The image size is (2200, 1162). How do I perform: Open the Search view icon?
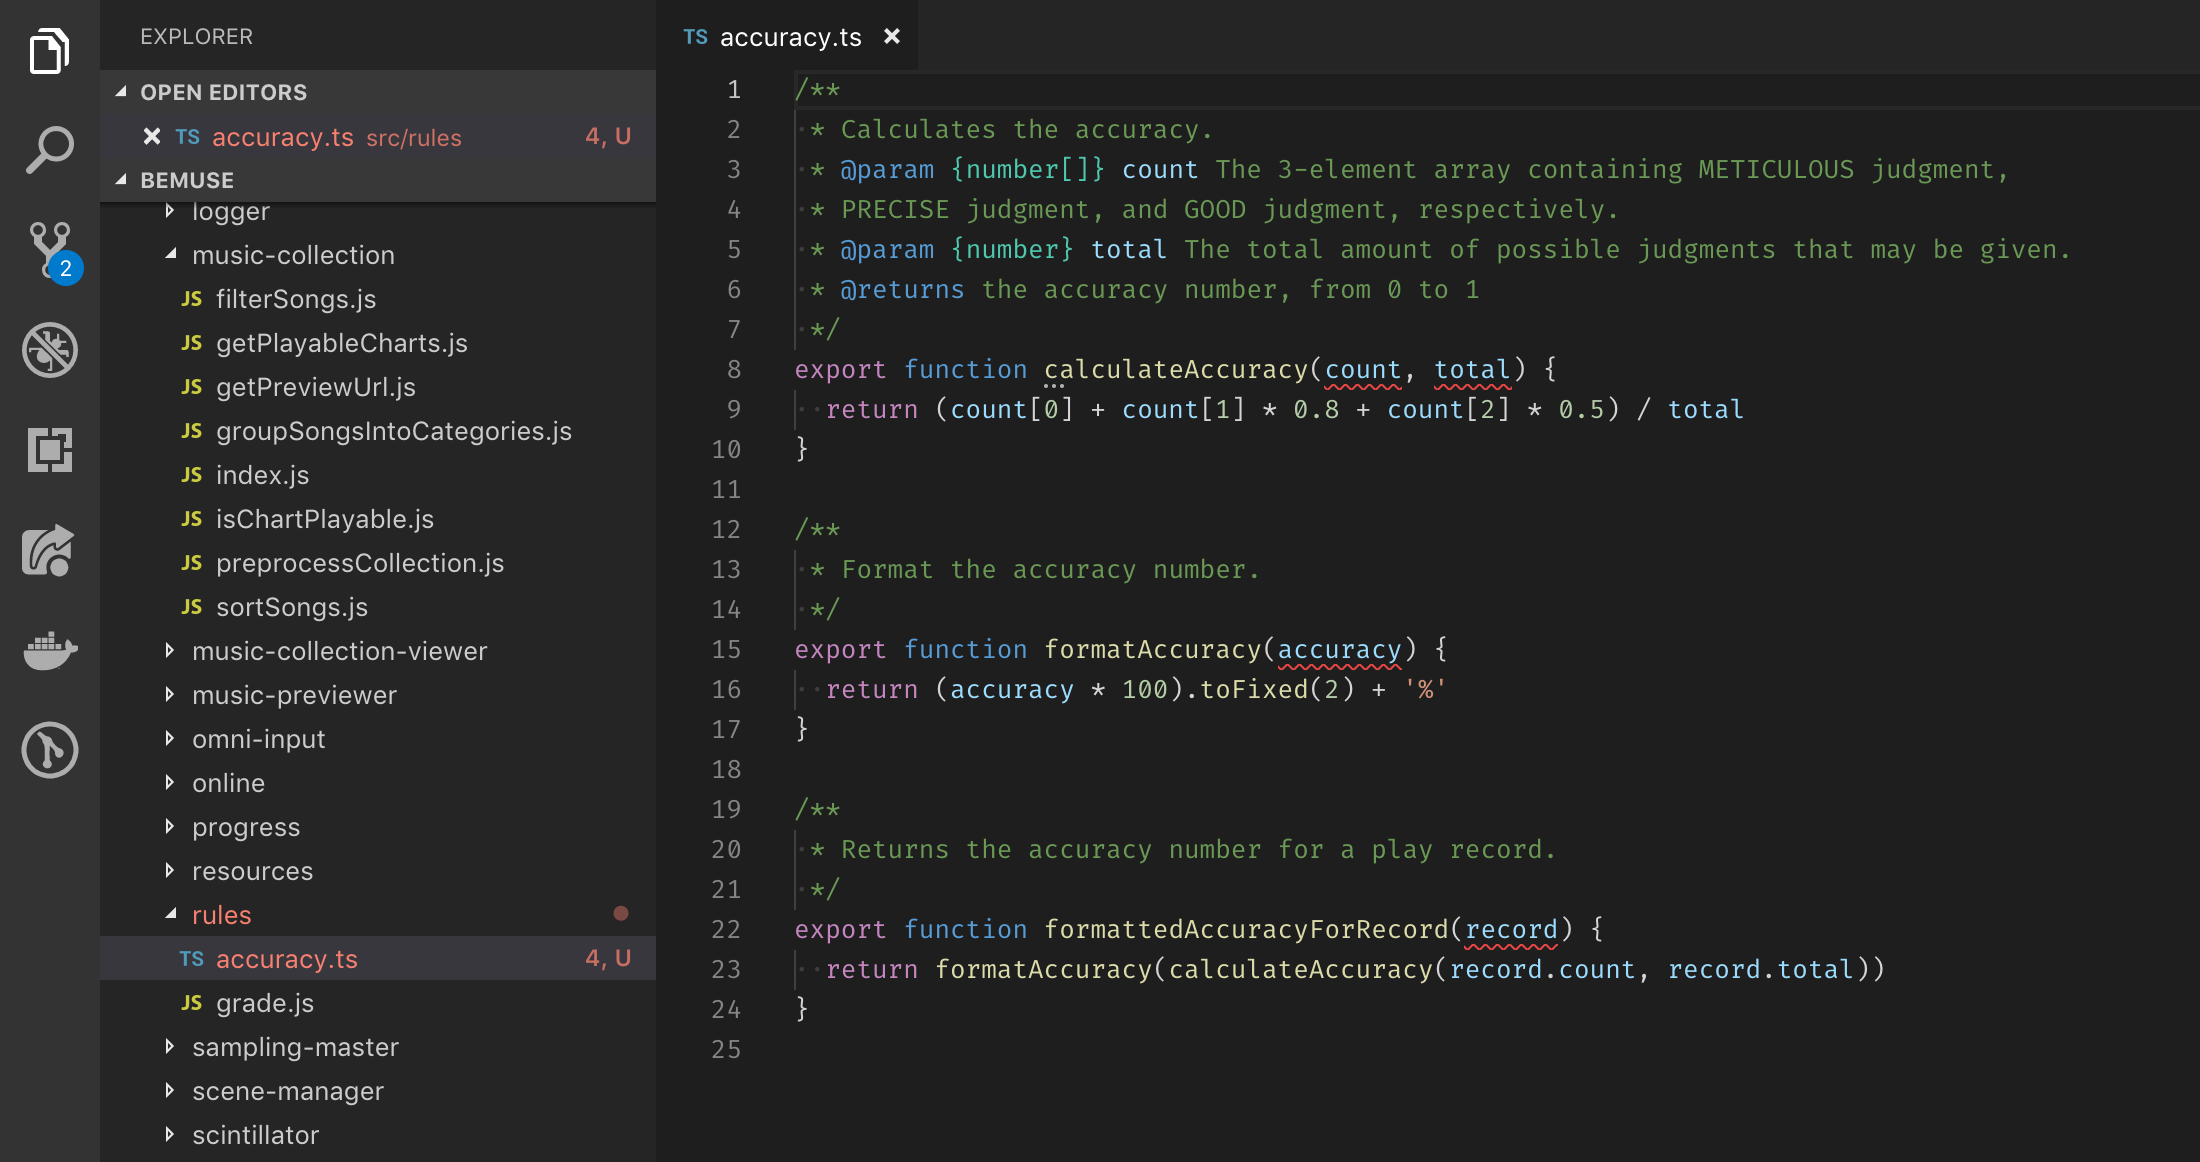49,150
